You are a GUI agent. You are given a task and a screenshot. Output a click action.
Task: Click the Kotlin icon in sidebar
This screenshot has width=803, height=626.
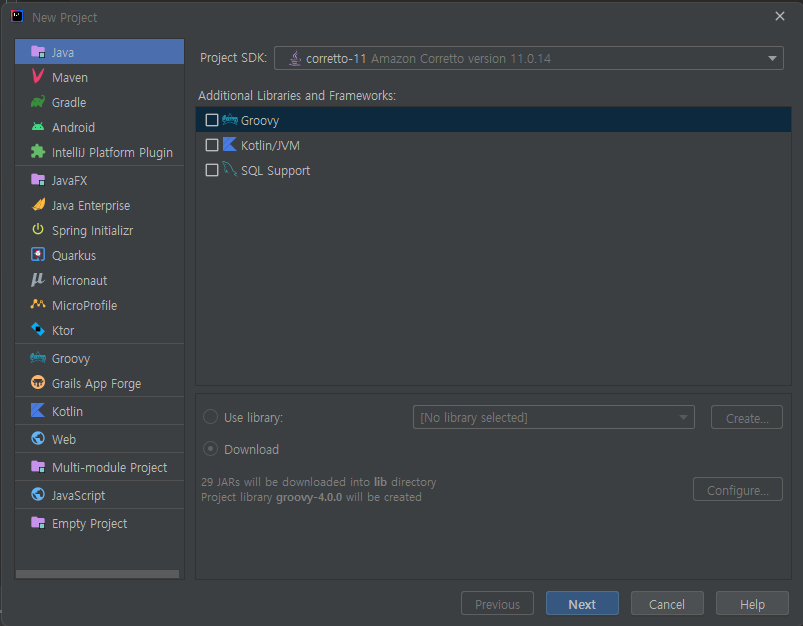point(38,410)
